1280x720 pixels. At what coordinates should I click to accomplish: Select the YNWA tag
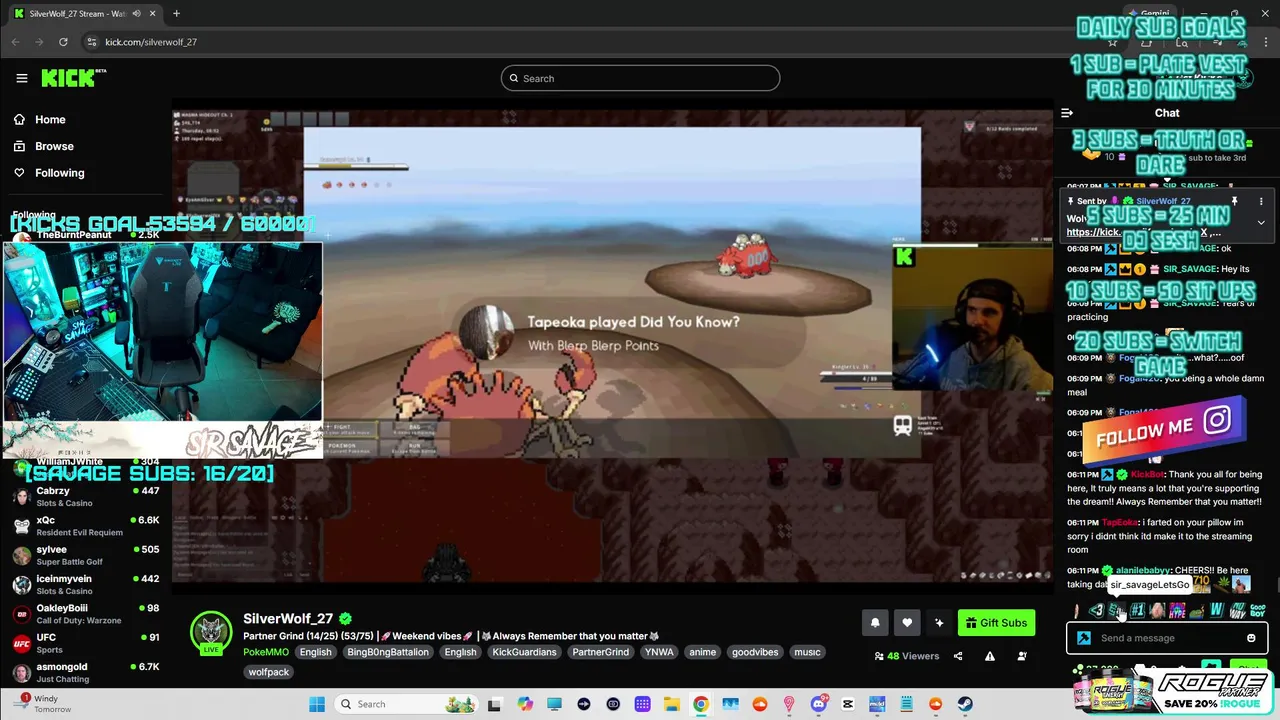tap(659, 652)
